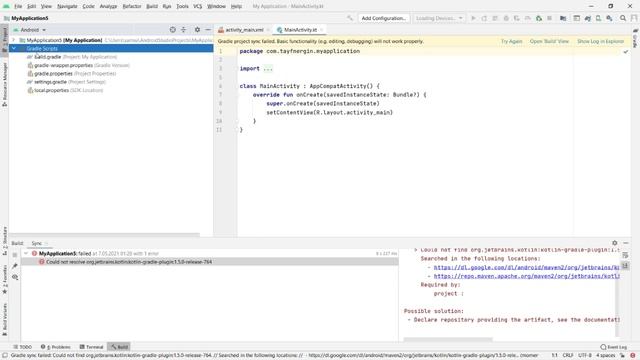Open the AVD Manager device icon

coord(598,18)
